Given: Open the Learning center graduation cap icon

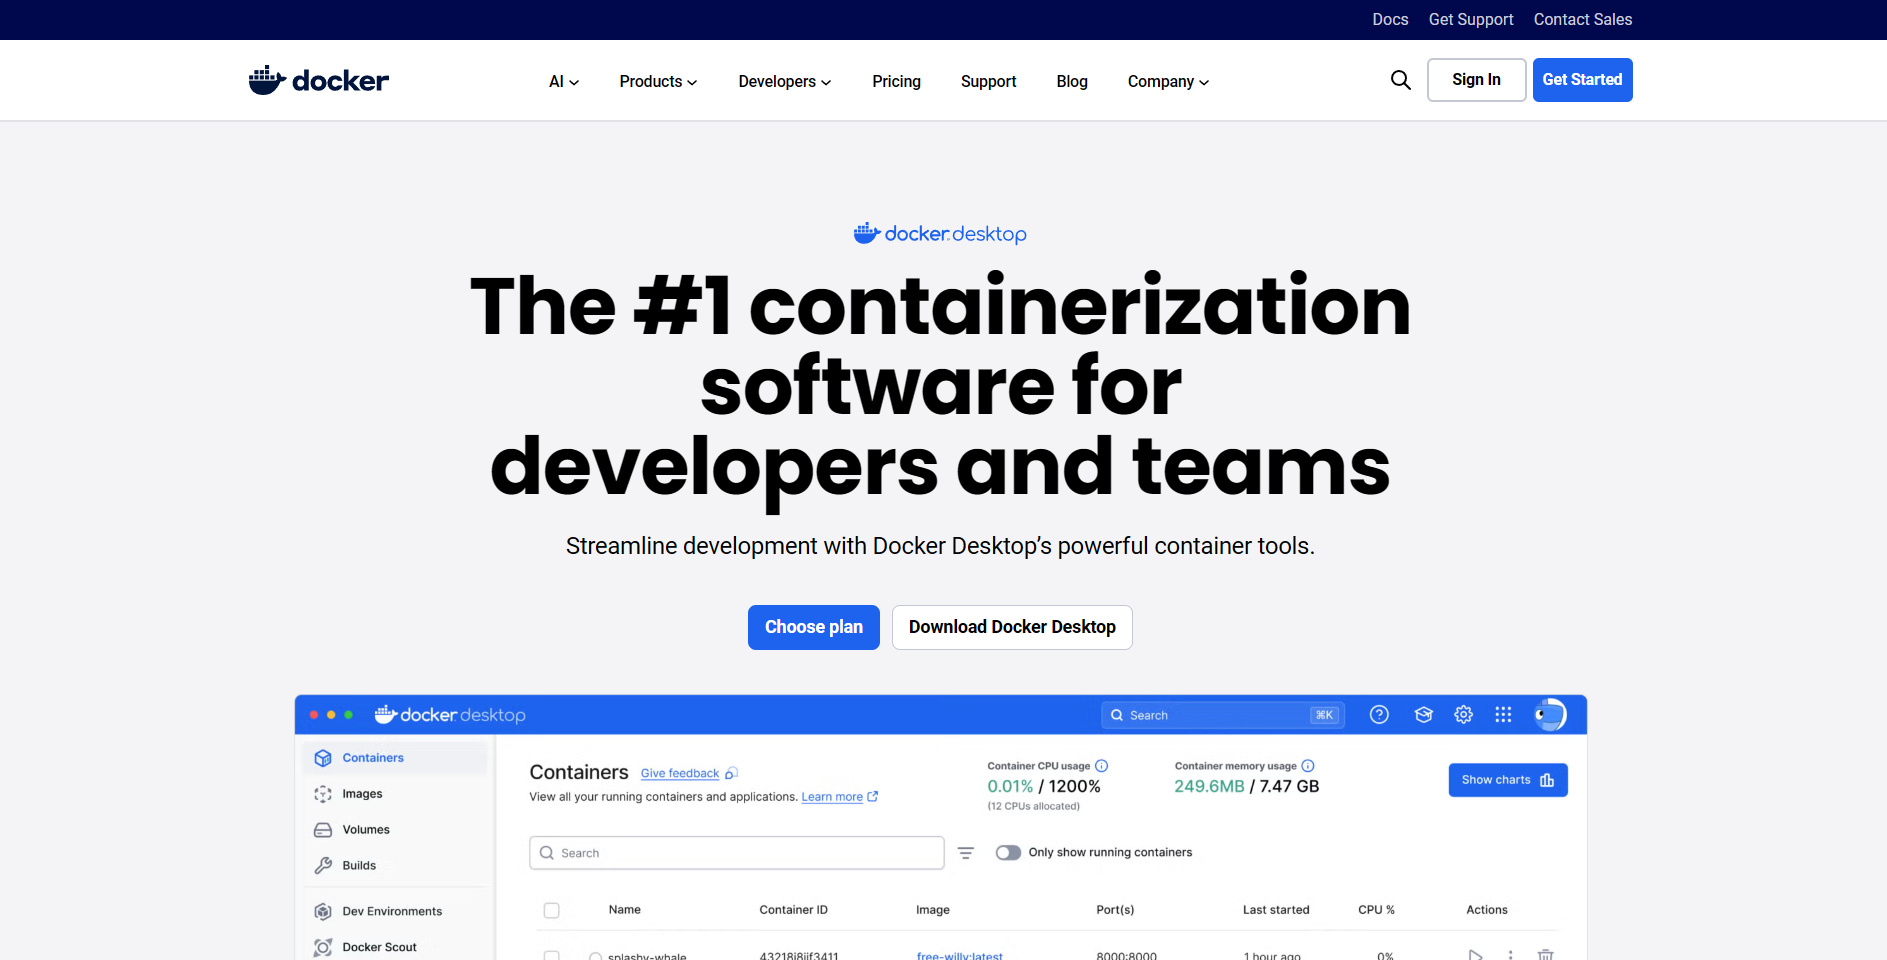Looking at the screenshot, I should [1424, 714].
